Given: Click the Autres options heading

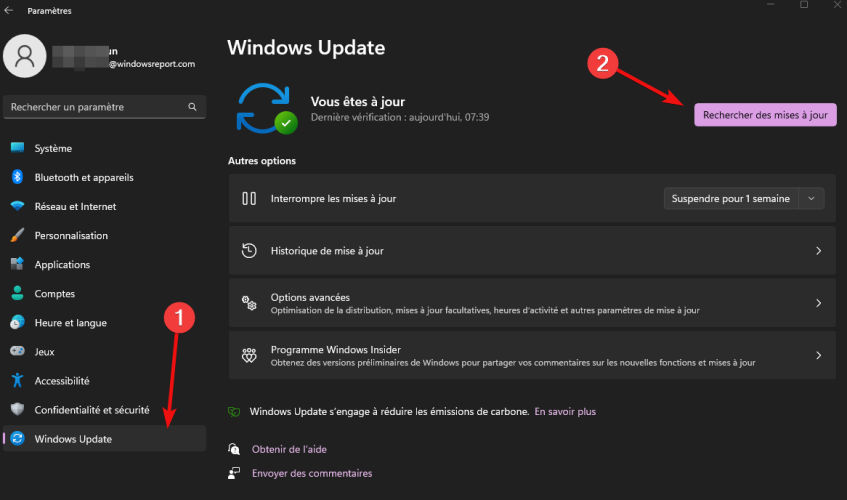Looking at the screenshot, I should 261,161.
